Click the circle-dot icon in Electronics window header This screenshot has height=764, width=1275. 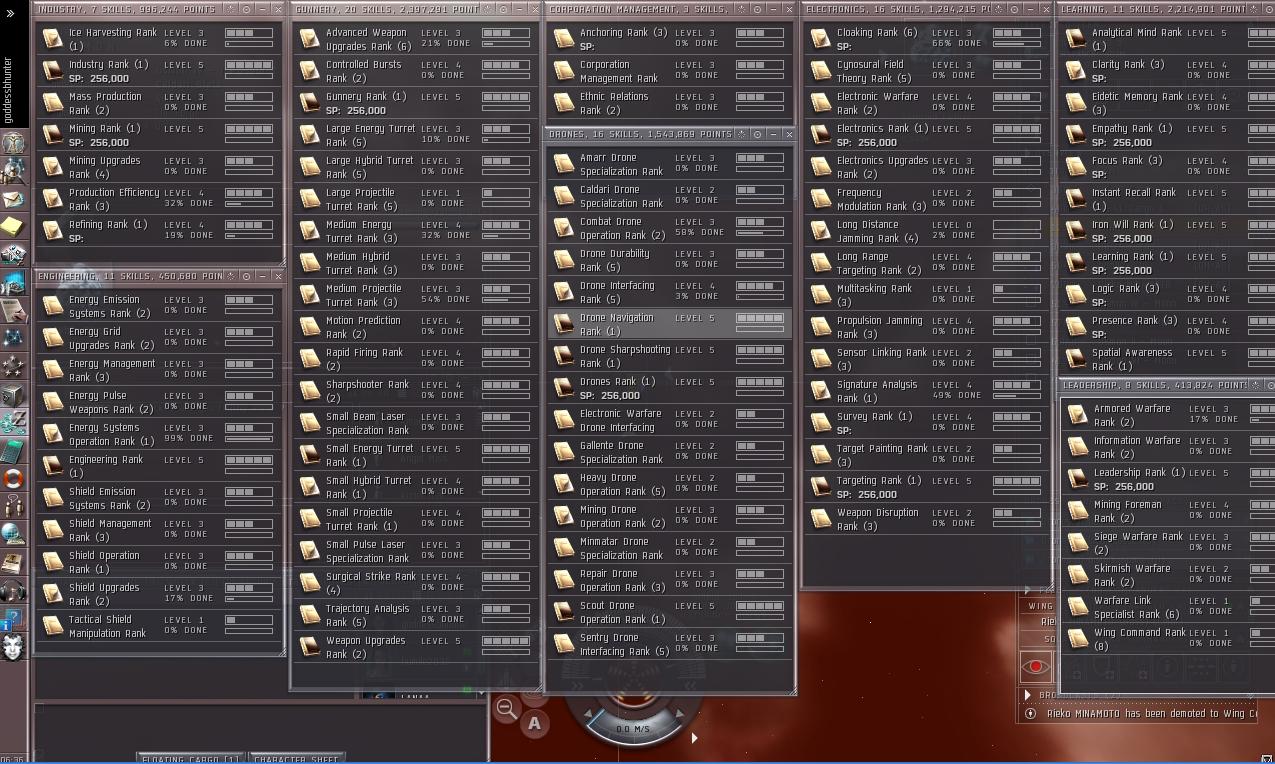(1014, 9)
